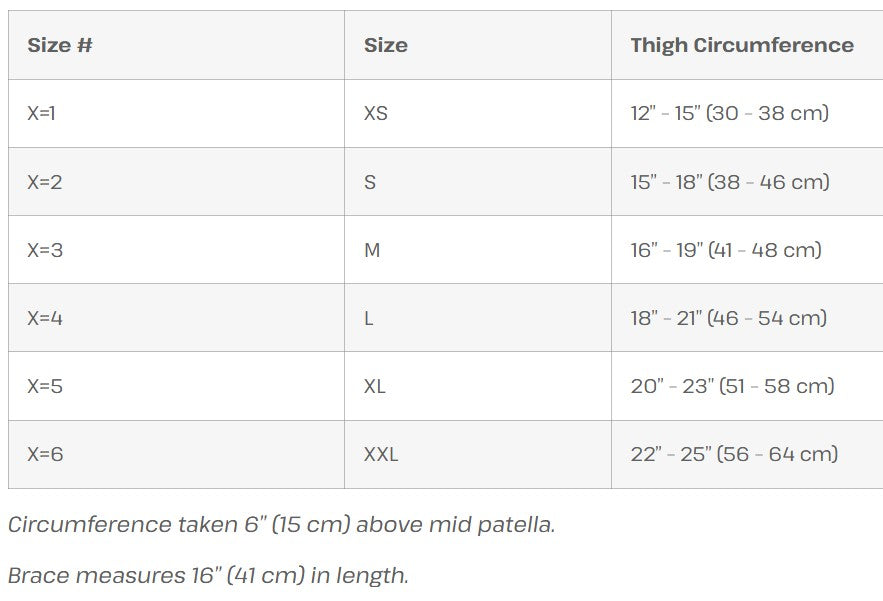Image resolution: width=883 pixels, height=601 pixels.
Task: Click the "Thigh Circumference" column header
Action: [741, 45]
